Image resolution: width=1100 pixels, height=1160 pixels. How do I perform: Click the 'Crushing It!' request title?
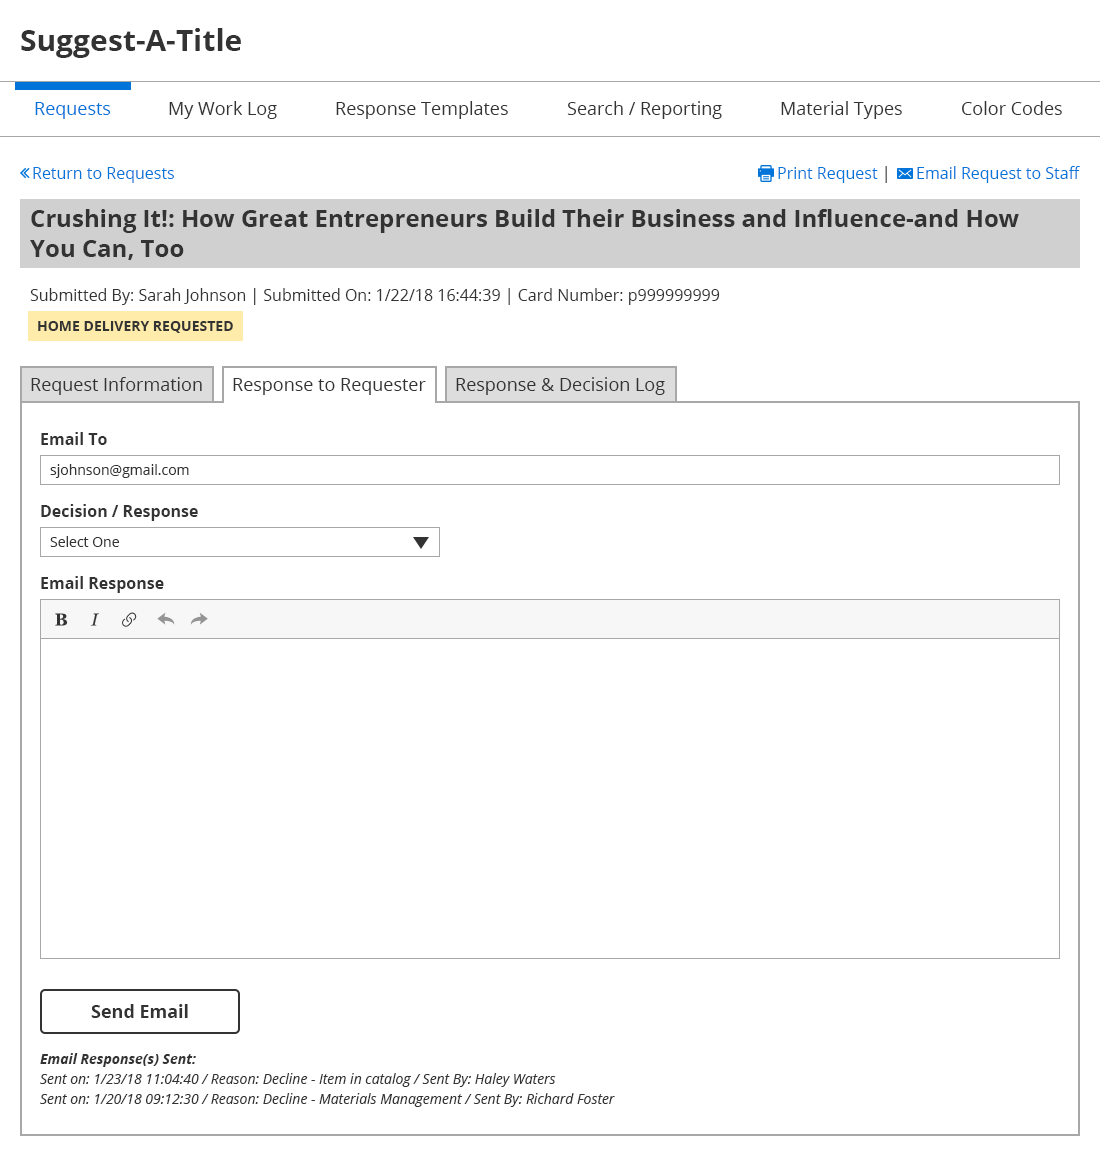[x=524, y=234]
